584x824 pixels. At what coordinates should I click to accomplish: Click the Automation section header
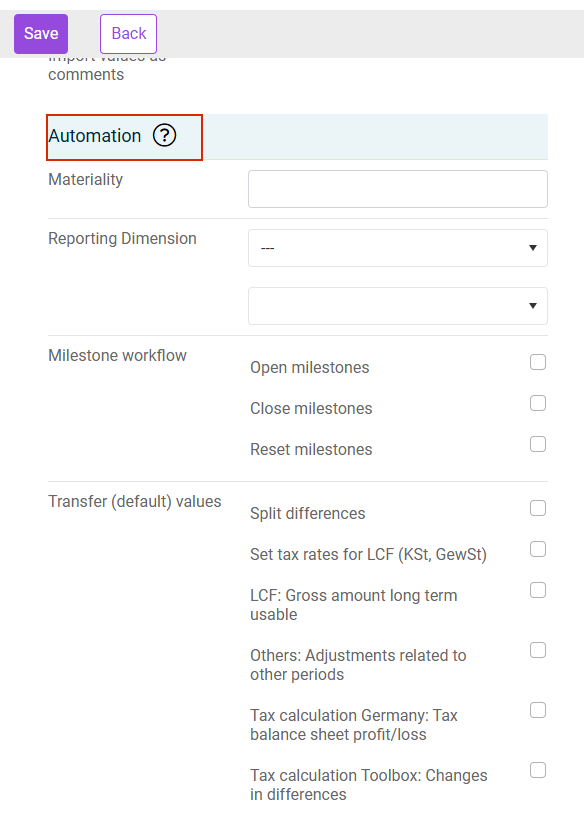95,136
